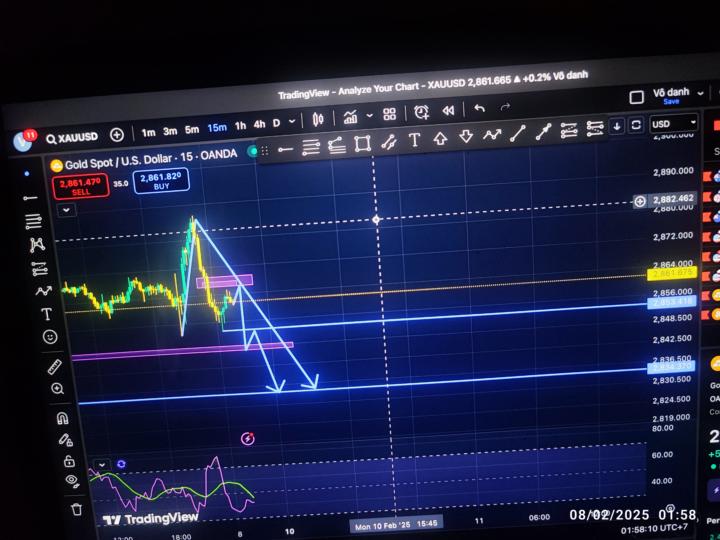Switch to the 5m timeframe
Viewport: 720px width, 540px height.
(x=192, y=130)
